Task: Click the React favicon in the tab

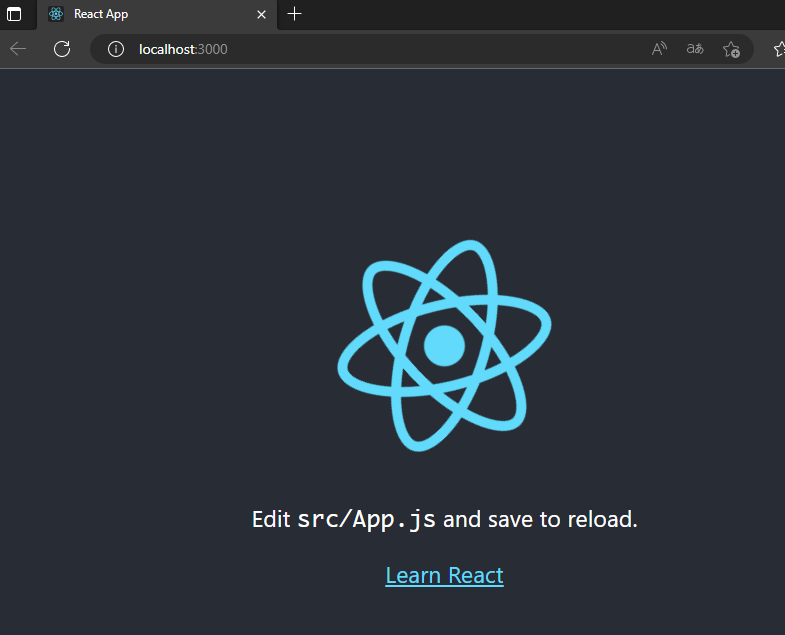Action: [x=56, y=14]
